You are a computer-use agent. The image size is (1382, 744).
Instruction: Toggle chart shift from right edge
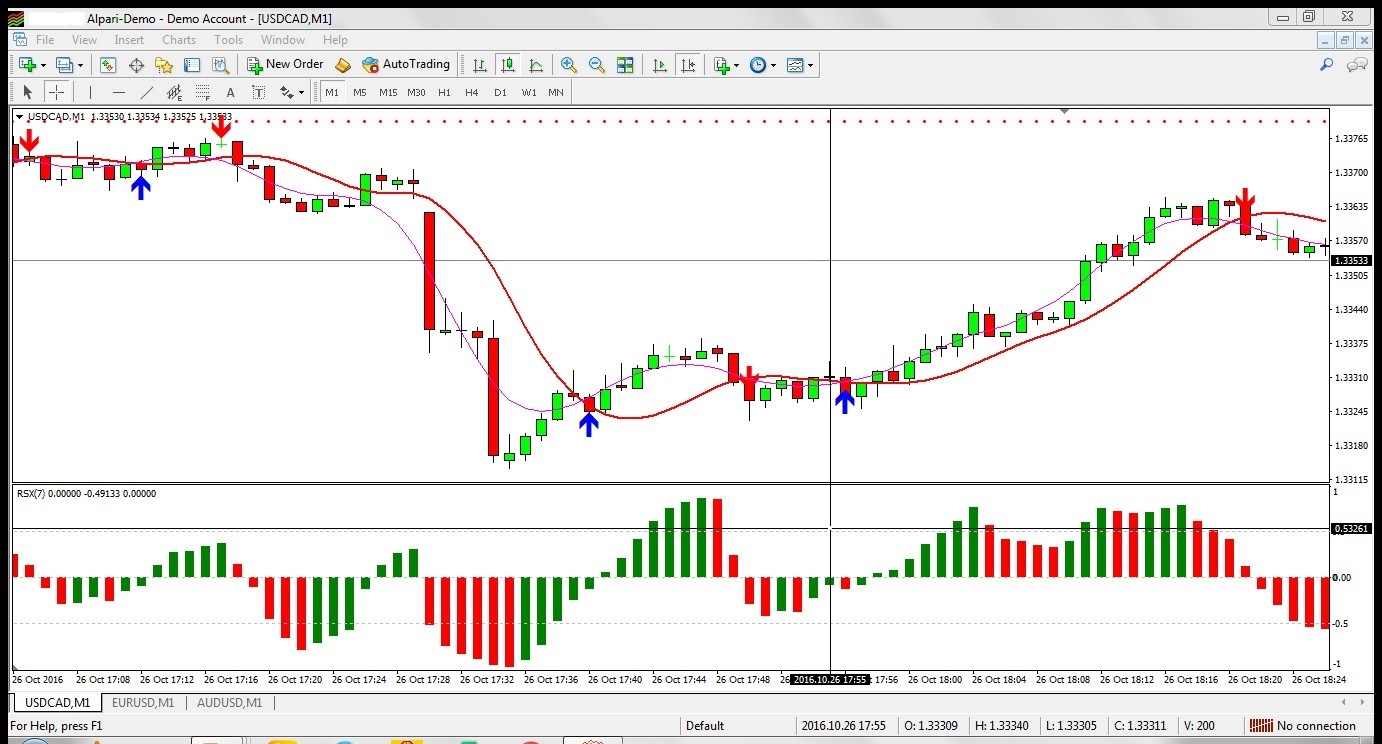688,65
